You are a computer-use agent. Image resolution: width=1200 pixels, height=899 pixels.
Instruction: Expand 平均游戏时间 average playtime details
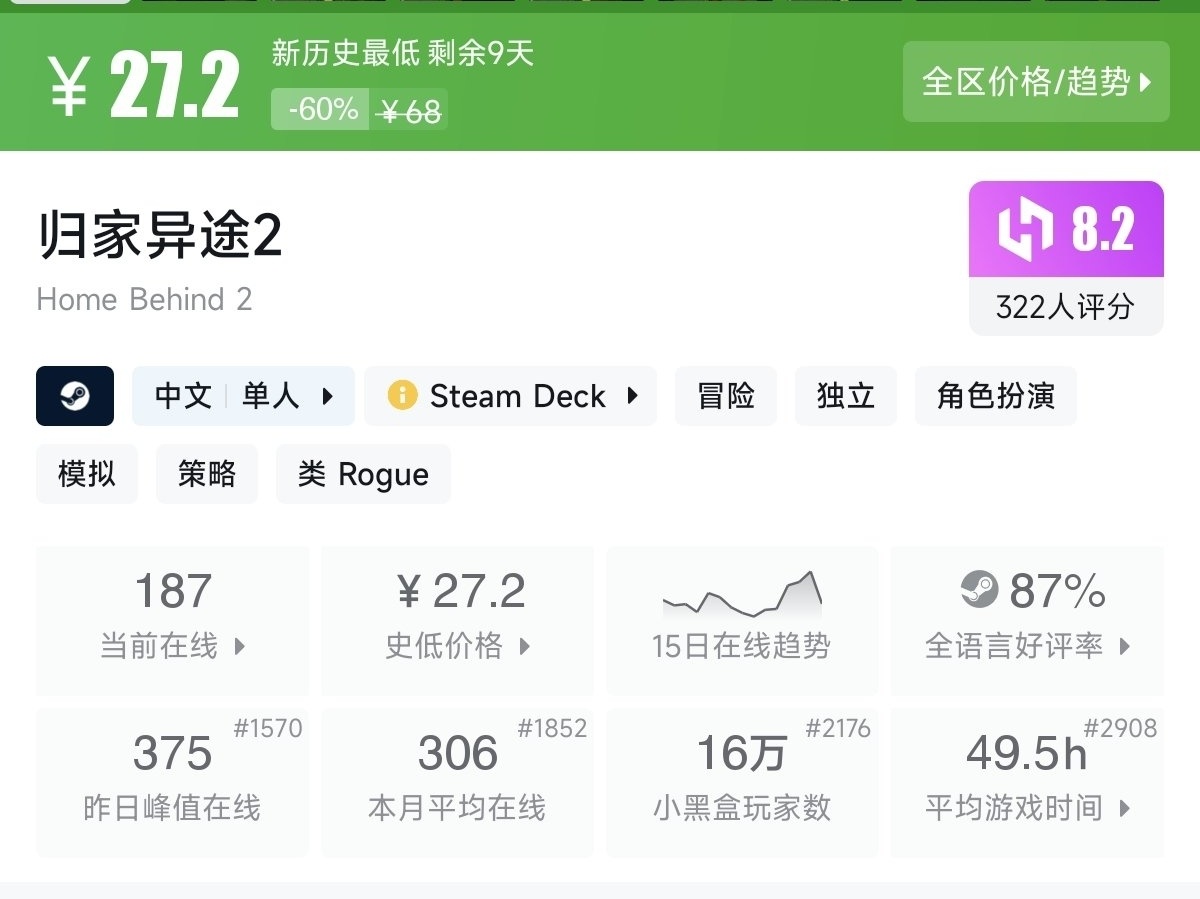point(1125,808)
